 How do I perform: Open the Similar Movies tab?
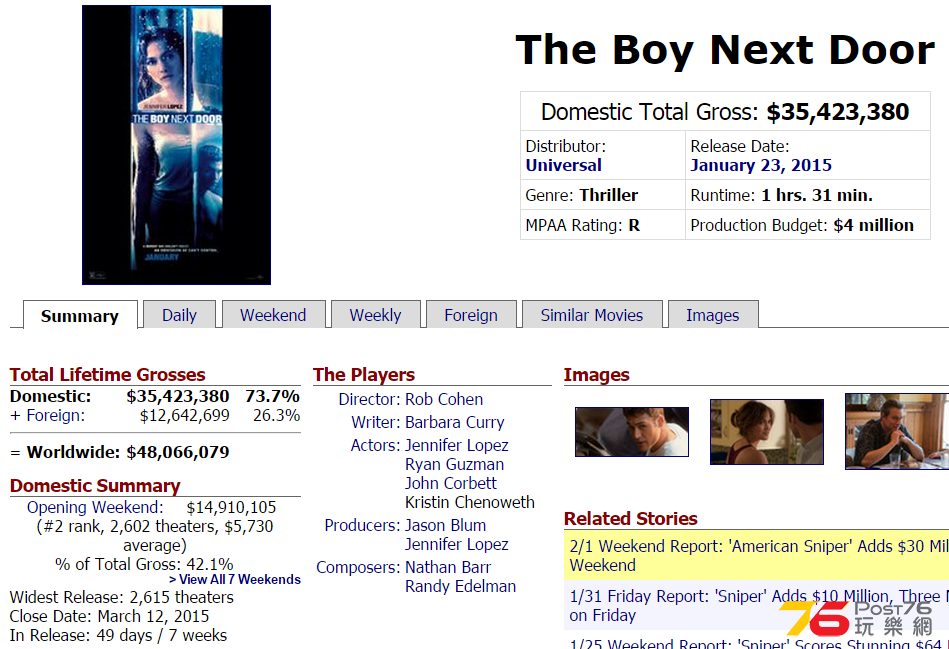click(x=591, y=315)
